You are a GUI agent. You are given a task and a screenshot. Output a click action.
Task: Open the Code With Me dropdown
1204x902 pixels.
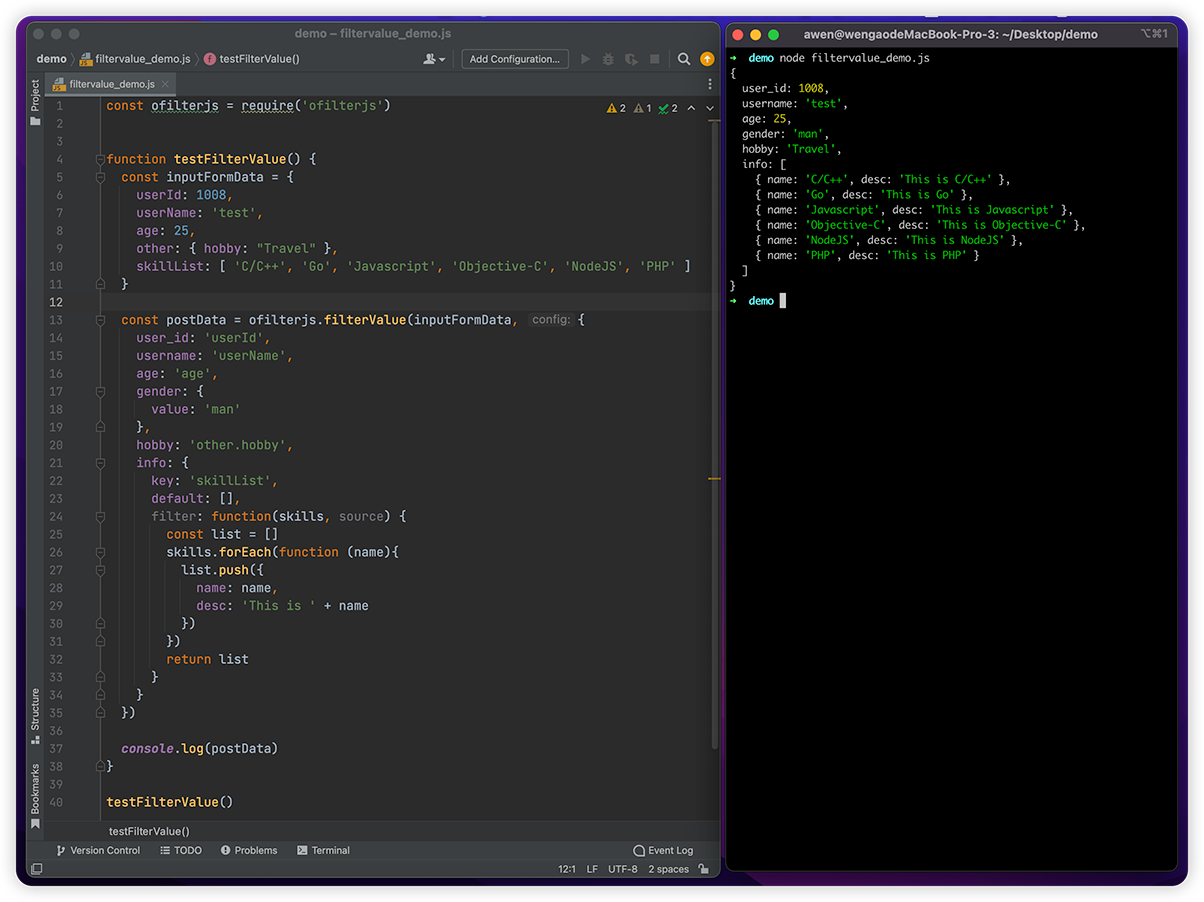point(434,59)
